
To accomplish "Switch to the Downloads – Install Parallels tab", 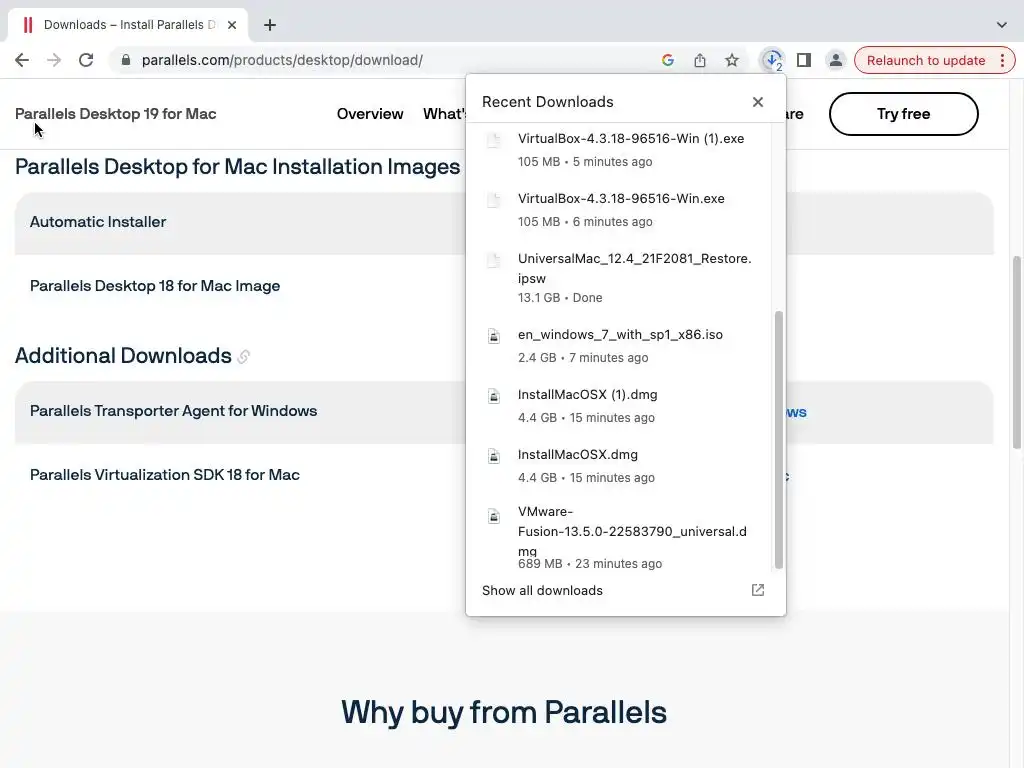I will click(x=129, y=25).
